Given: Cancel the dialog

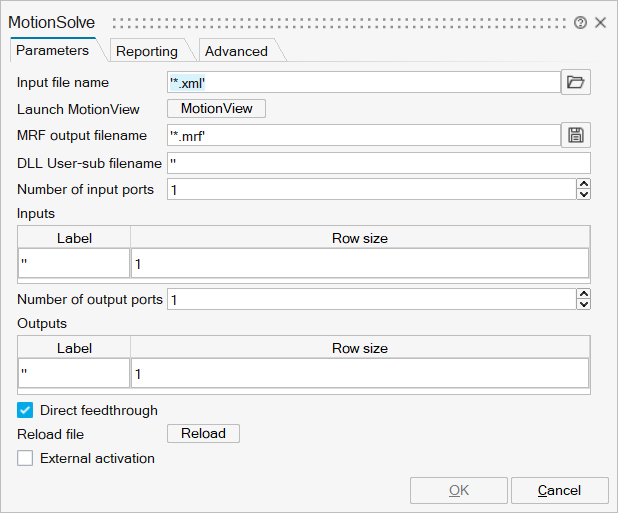Looking at the screenshot, I should tap(559, 490).
